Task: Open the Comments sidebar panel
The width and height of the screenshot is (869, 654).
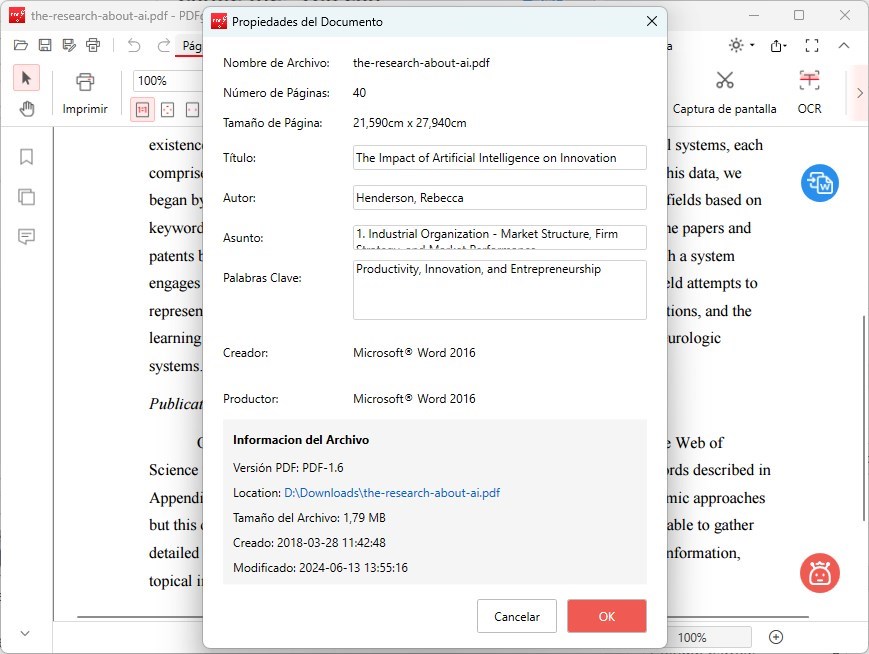Action: 27,237
